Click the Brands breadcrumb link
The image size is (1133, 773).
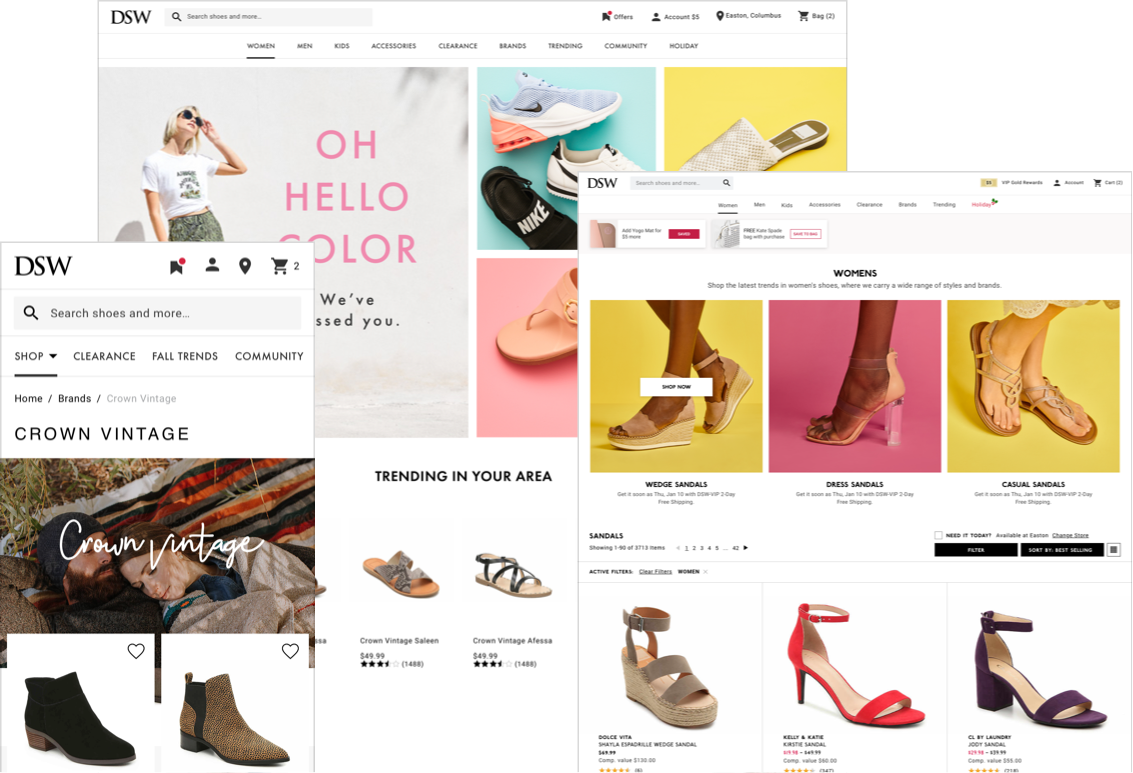(x=74, y=398)
